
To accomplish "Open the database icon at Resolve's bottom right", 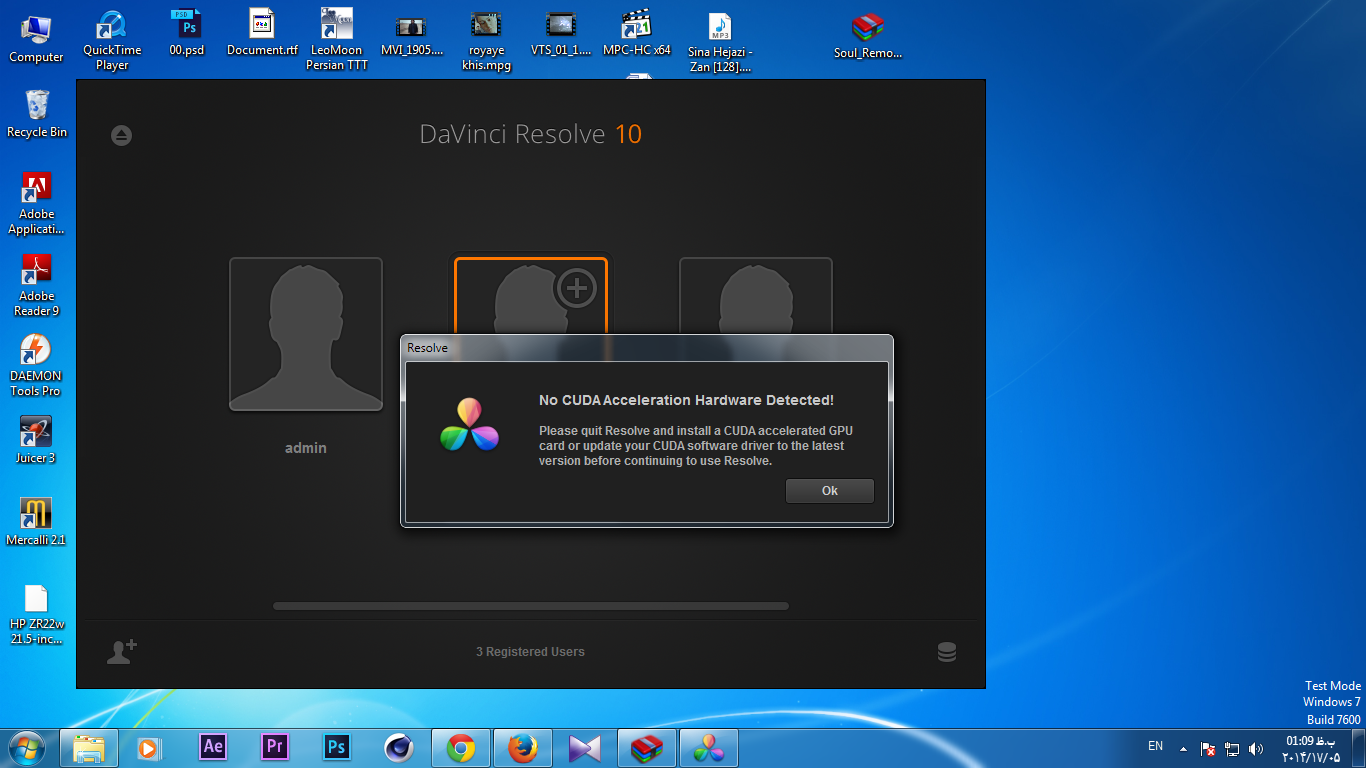I will (x=946, y=652).
